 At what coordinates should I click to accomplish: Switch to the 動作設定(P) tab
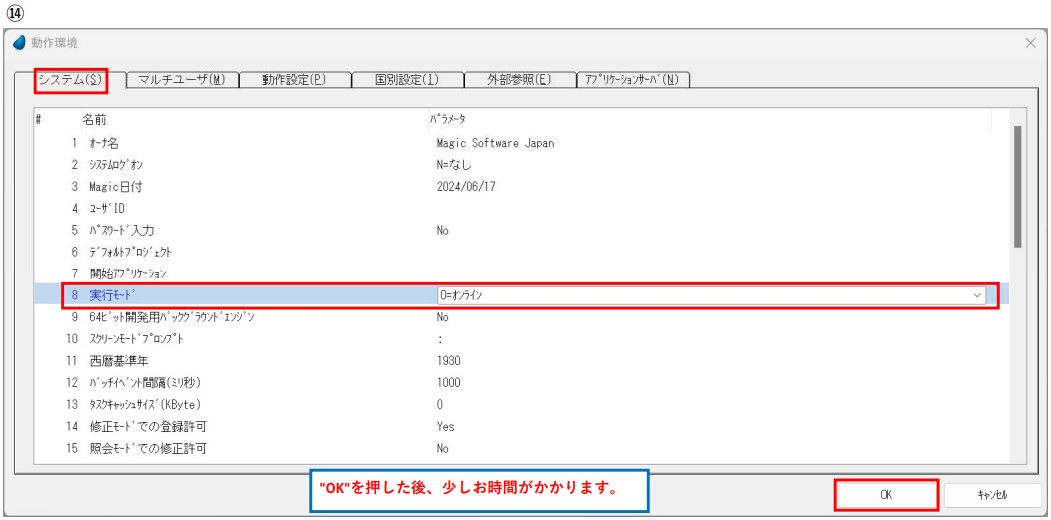point(294,80)
